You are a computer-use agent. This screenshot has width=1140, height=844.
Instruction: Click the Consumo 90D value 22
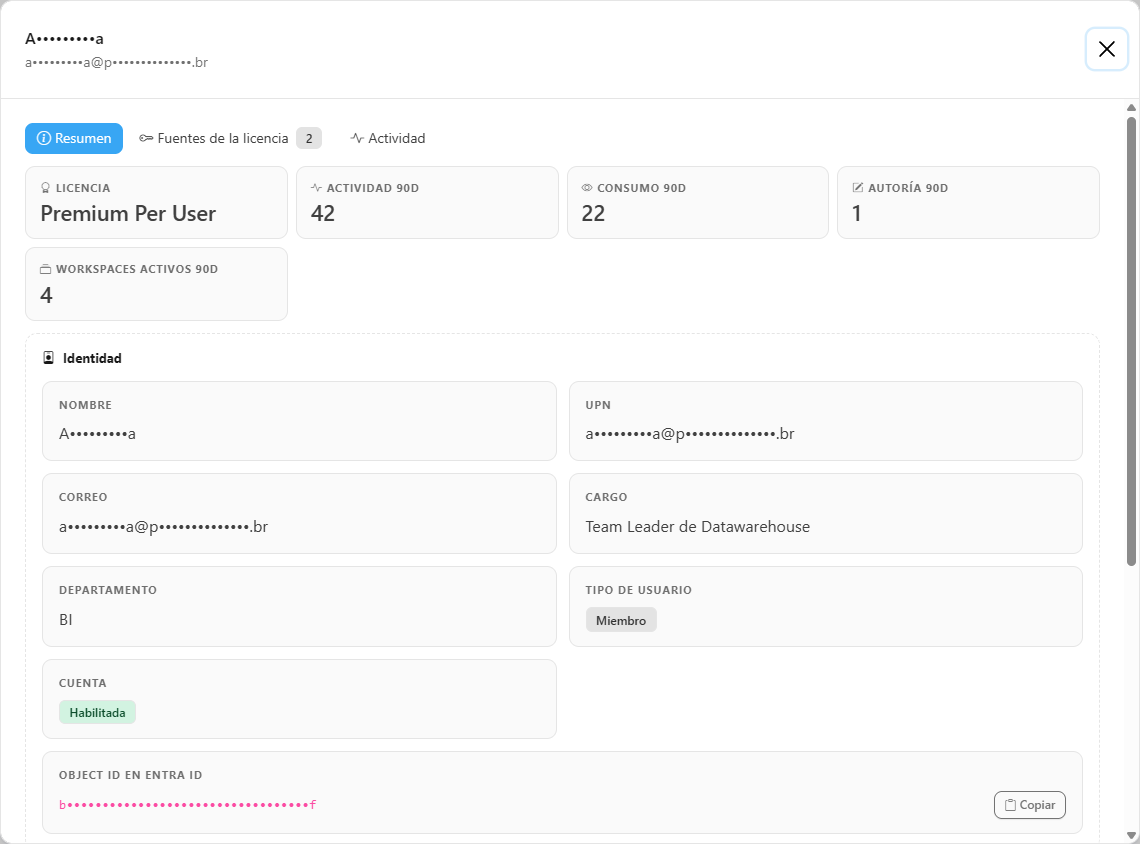[593, 214]
